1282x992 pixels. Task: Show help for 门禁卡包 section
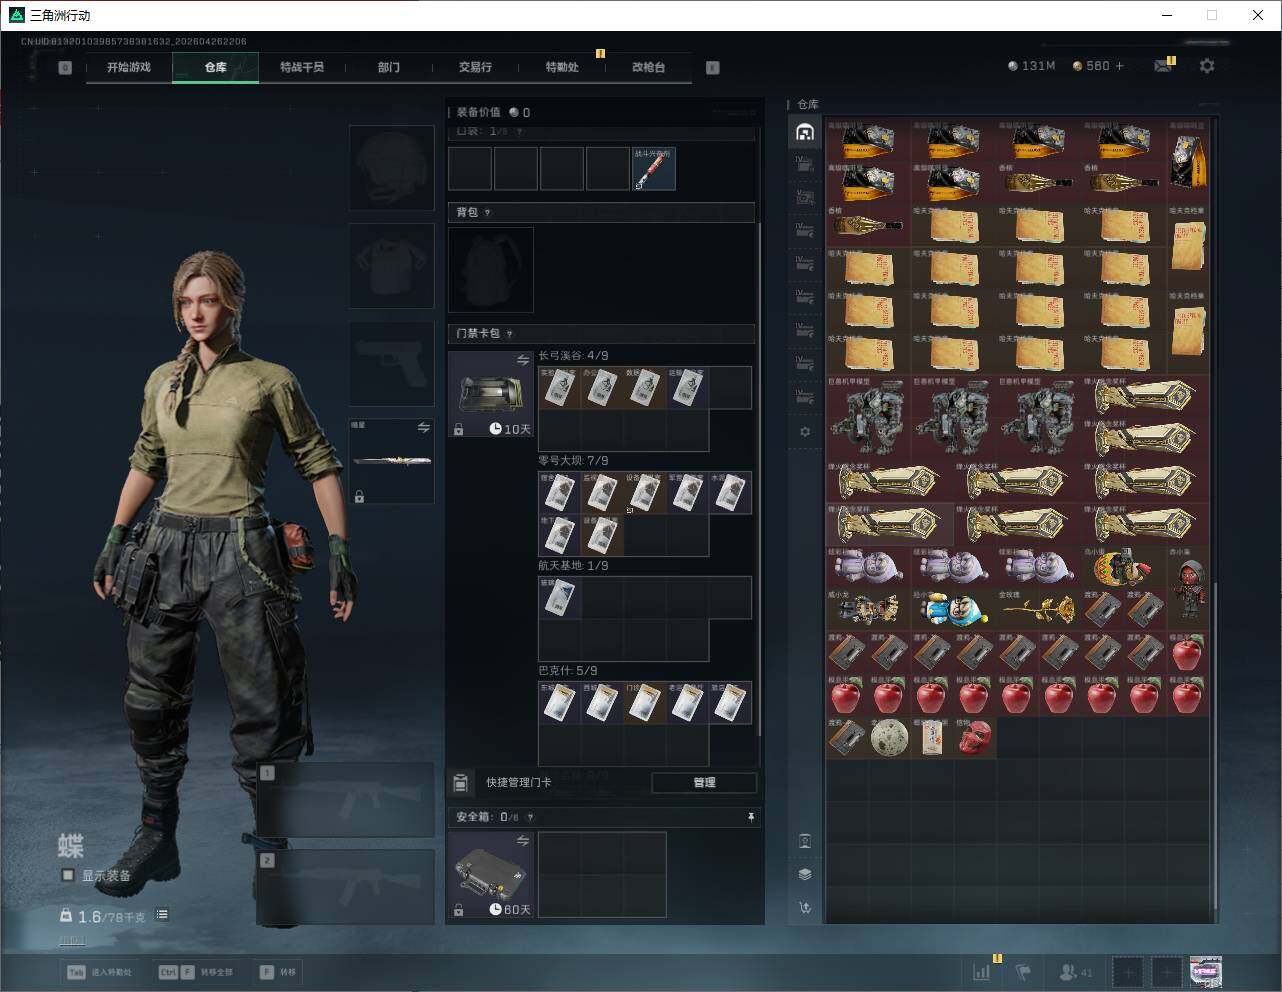point(510,334)
